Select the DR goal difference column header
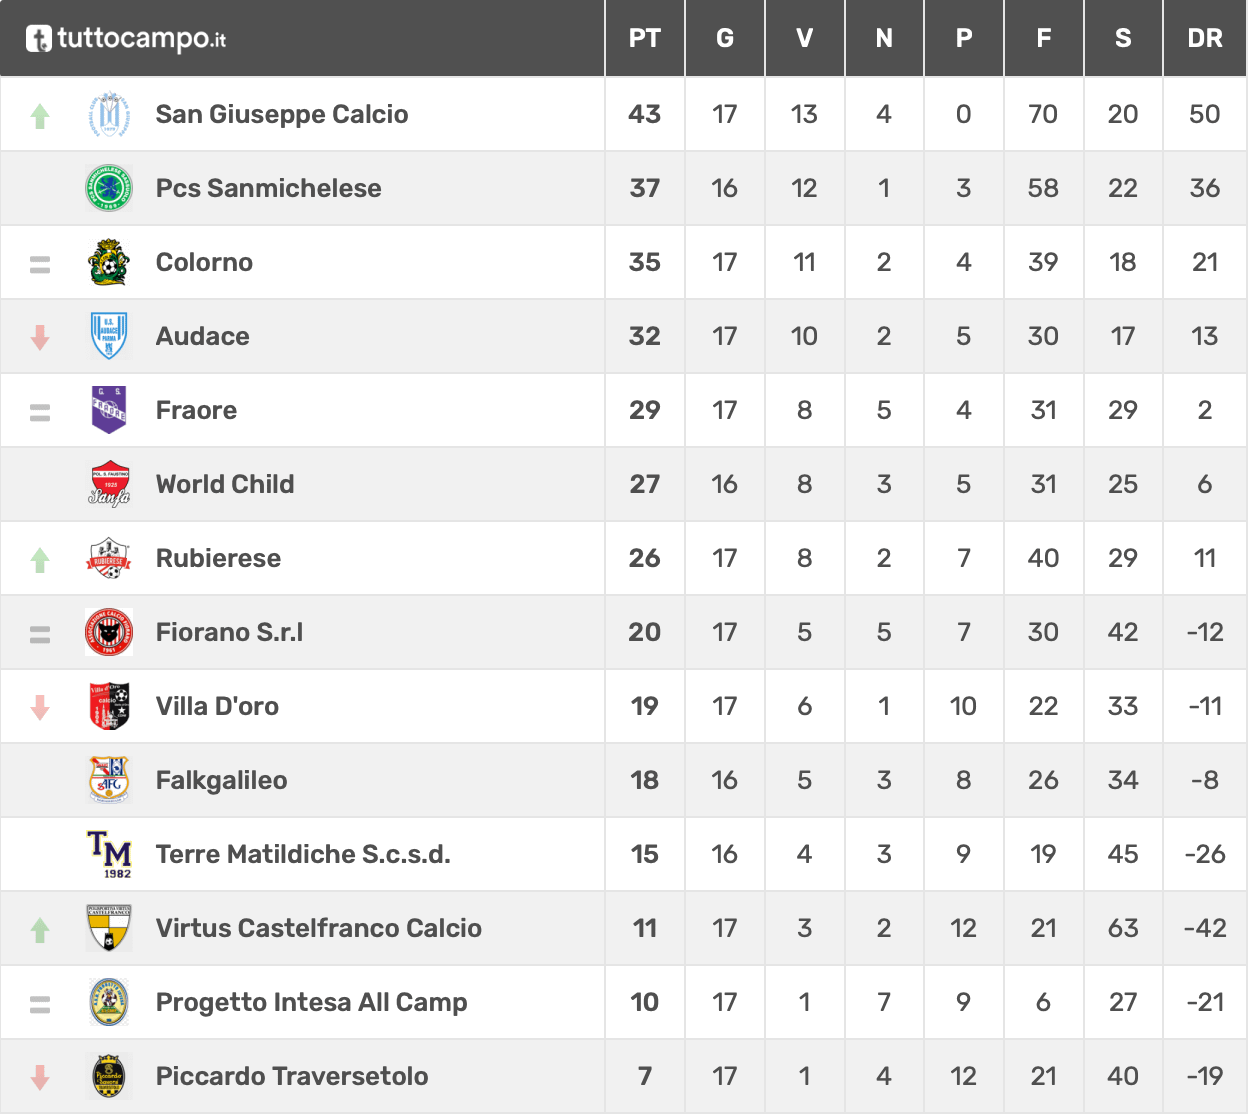 (x=1205, y=38)
